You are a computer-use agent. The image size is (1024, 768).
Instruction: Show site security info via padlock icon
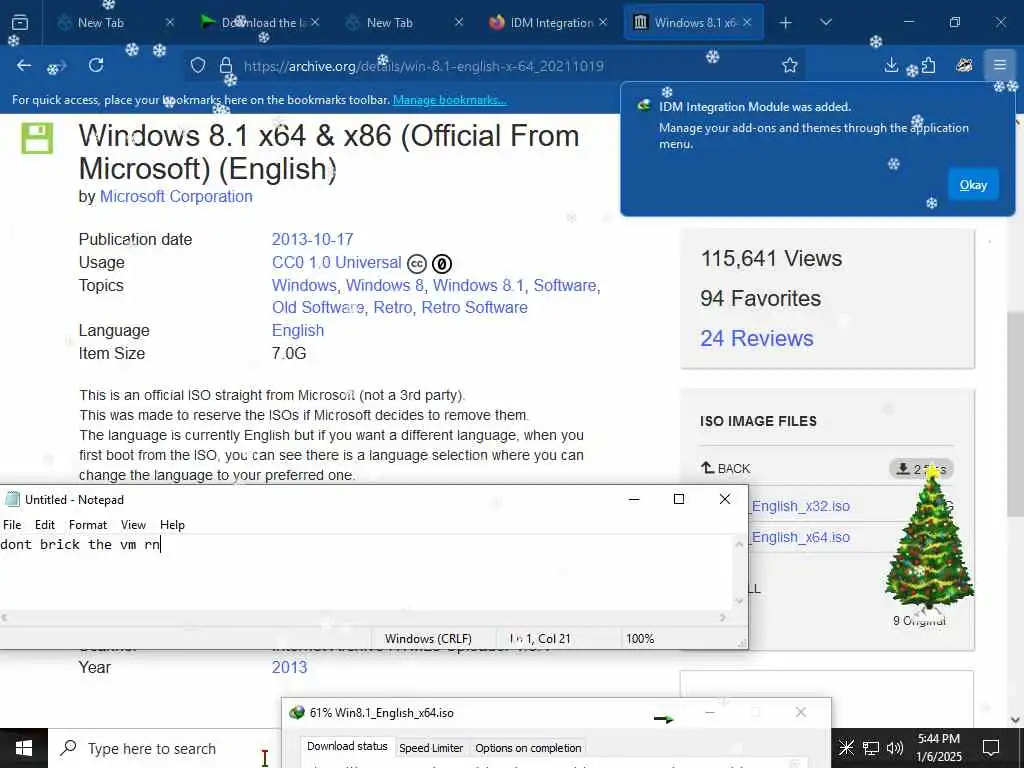[226, 65]
